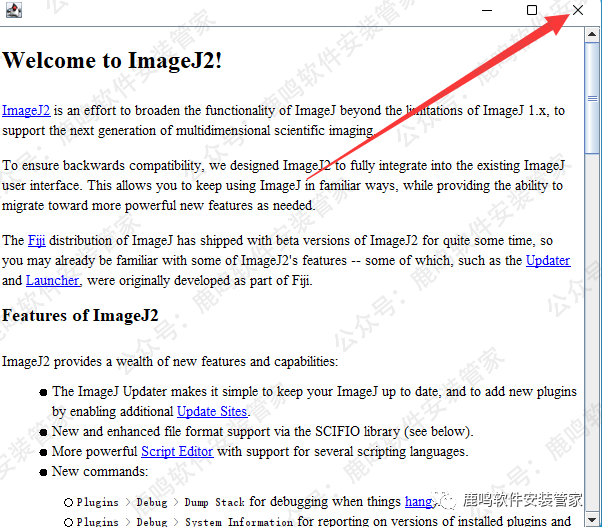Click the 'New commands:' bullet text
This screenshot has height=527, width=602.
click(x=100, y=471)
